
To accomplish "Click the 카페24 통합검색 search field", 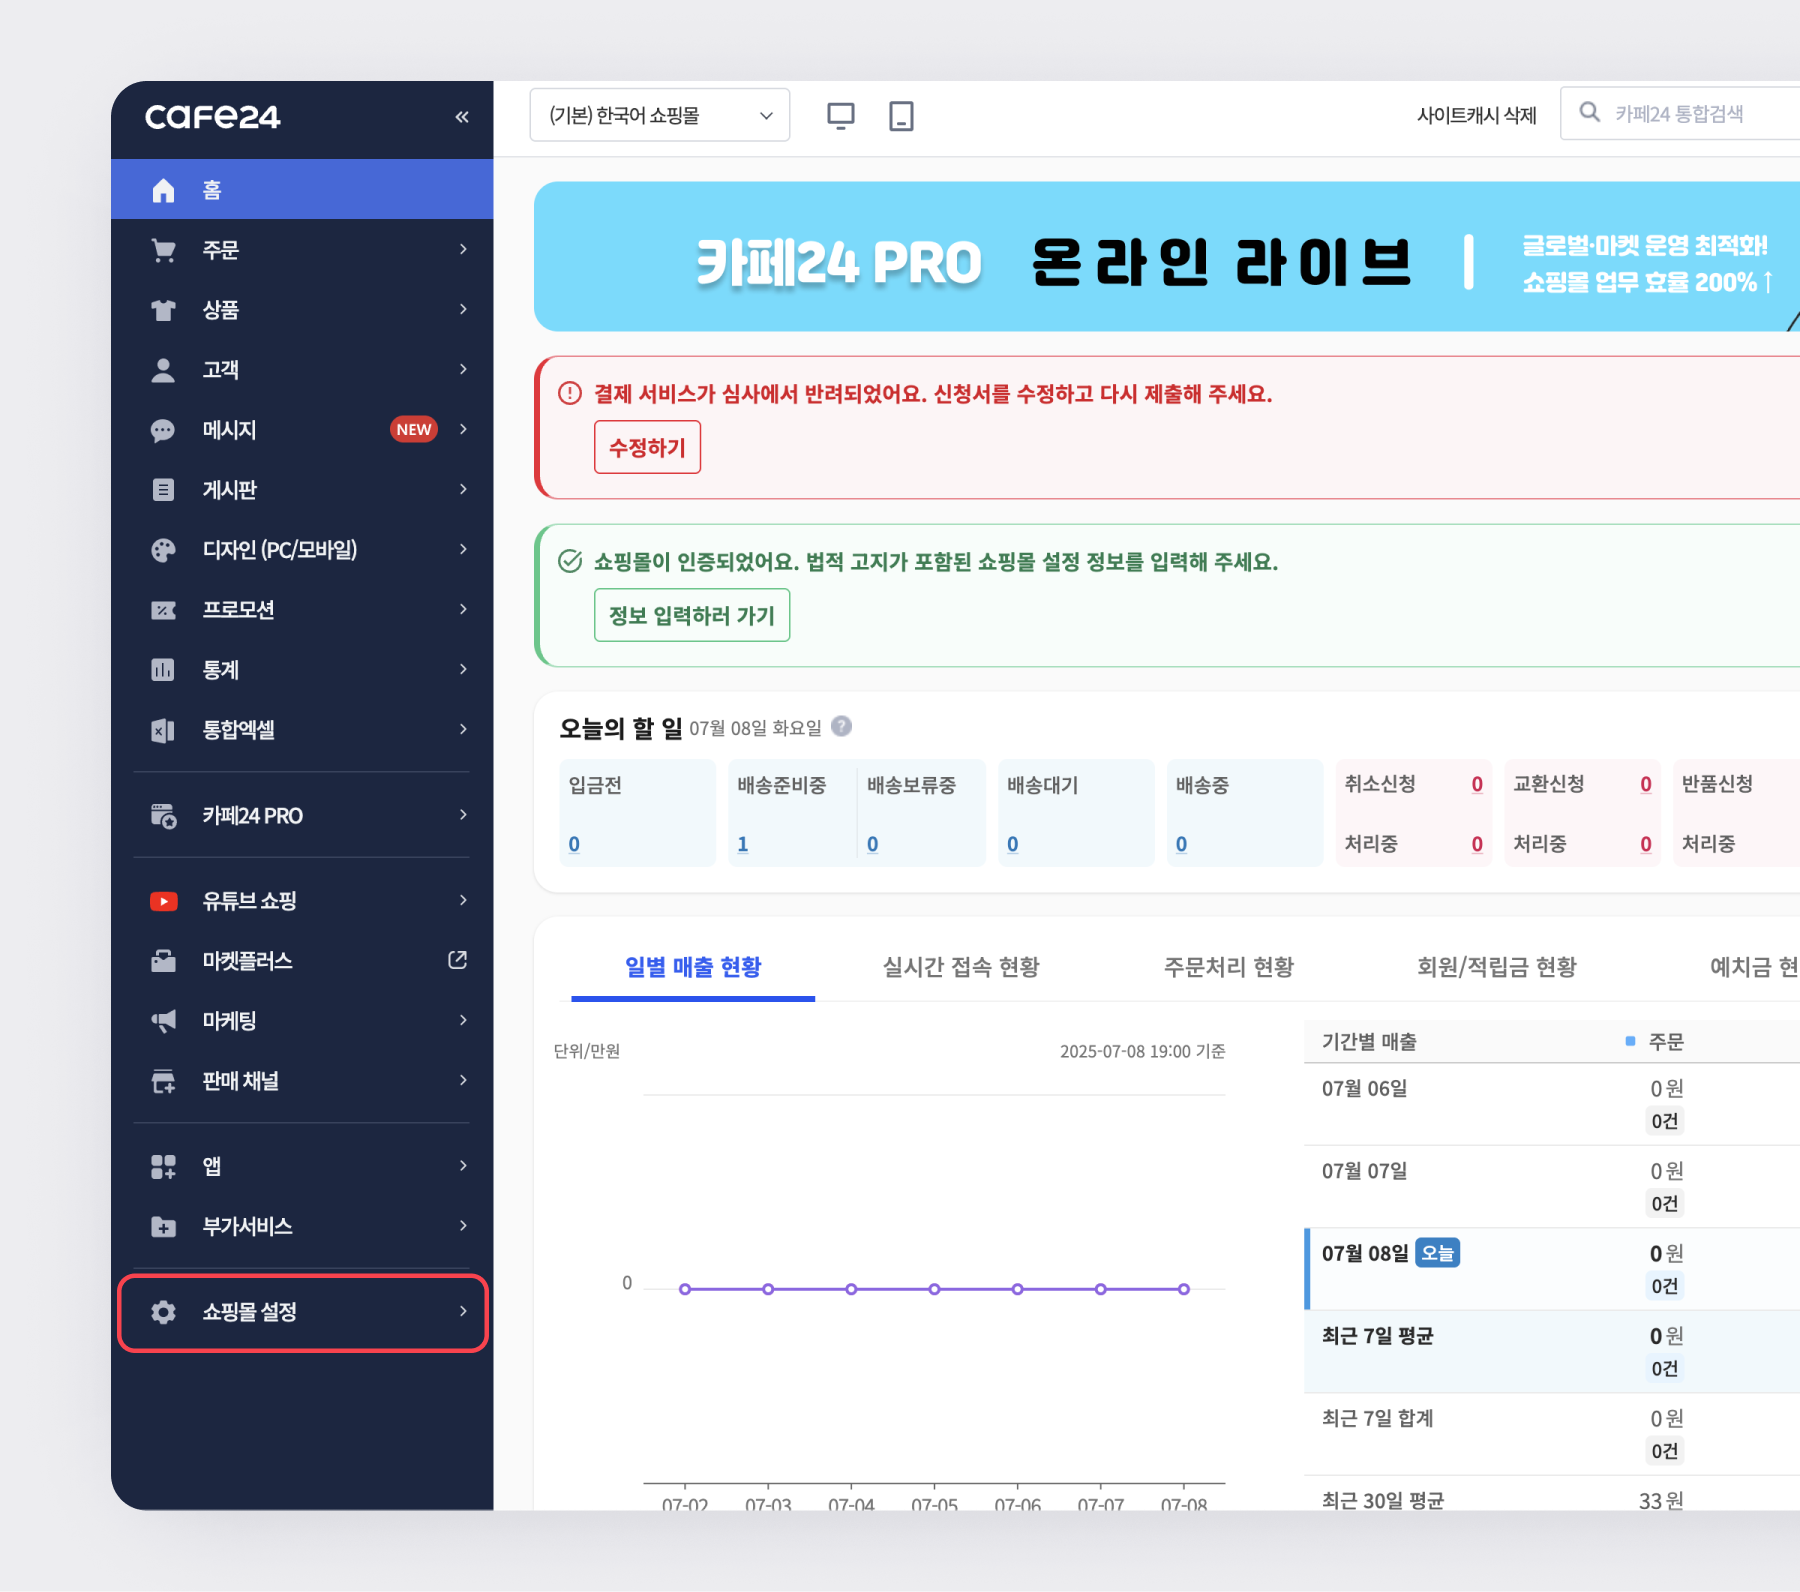I will [1680, 114].
